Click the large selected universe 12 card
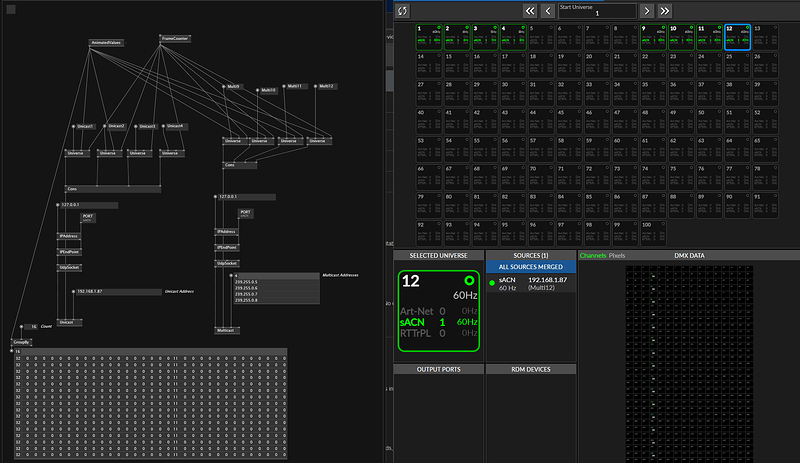Viewport: 800px width, 463px height. pos(438,311)
